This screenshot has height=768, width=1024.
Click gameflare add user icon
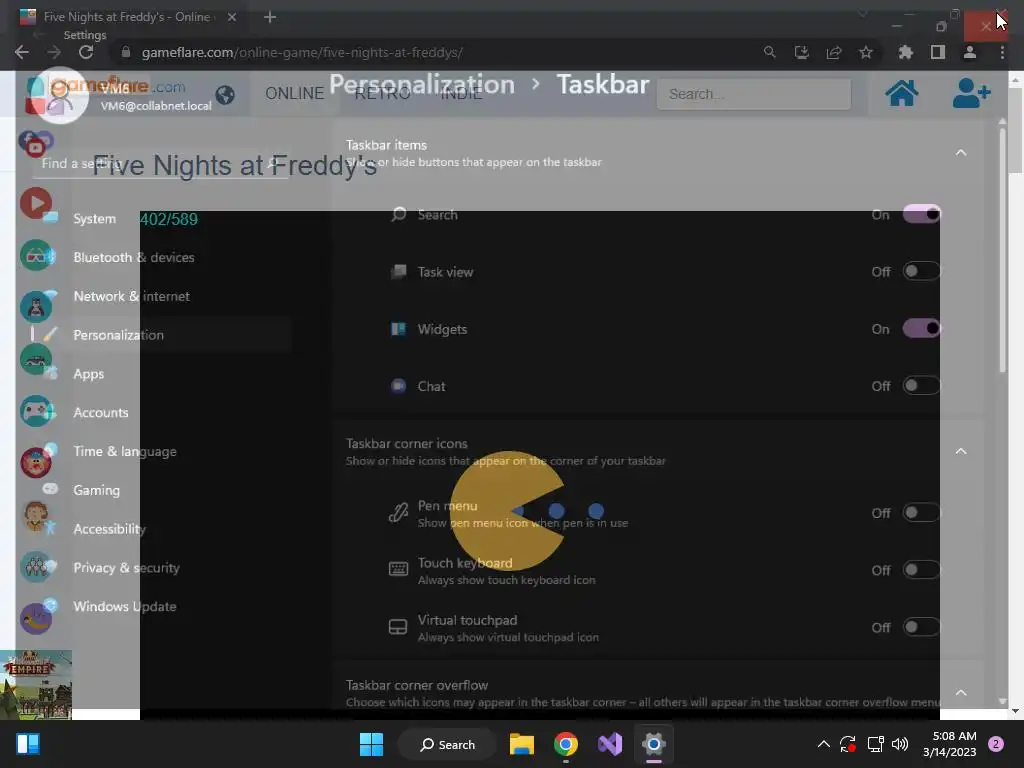click(x=971, y=93)
